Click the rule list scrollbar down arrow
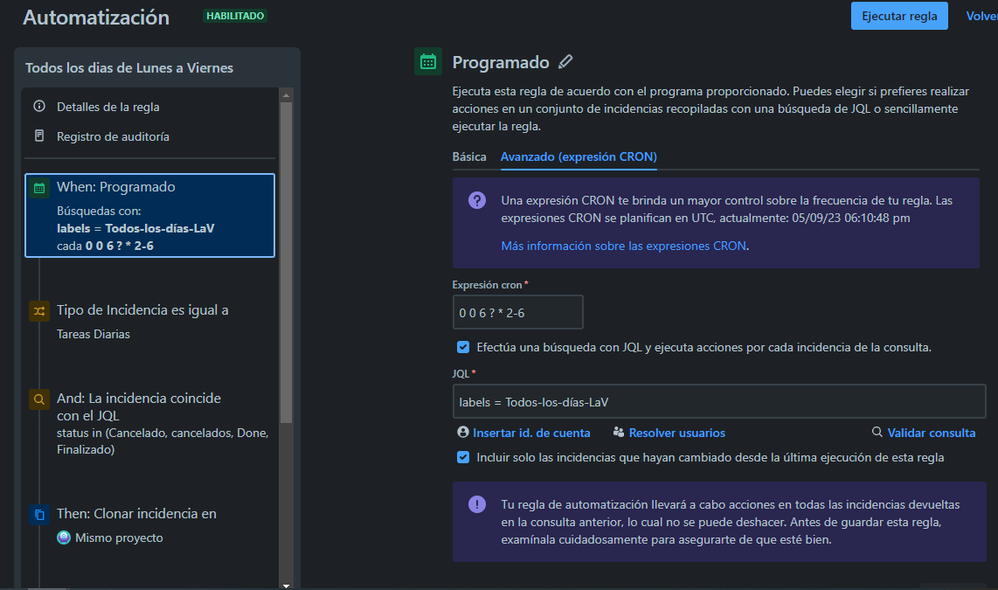The height and width of the screenshot is (590, 998). pos(286,585)
